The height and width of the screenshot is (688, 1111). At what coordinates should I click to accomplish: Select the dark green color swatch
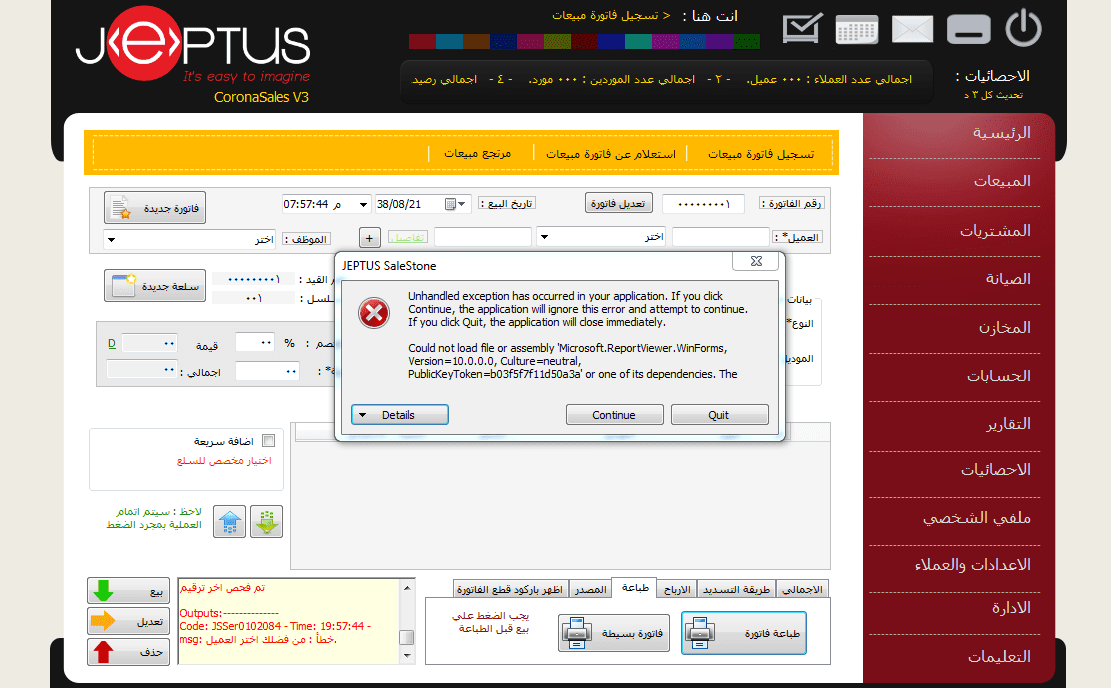(746, 41)
